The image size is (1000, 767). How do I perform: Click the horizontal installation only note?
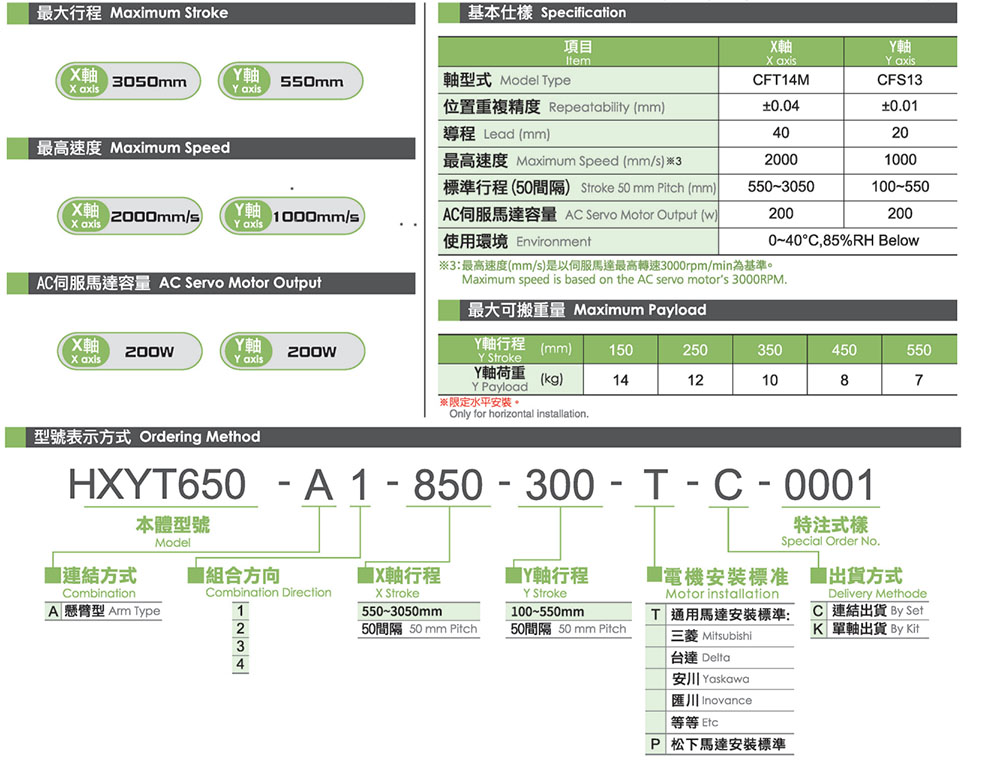(518, 414)
